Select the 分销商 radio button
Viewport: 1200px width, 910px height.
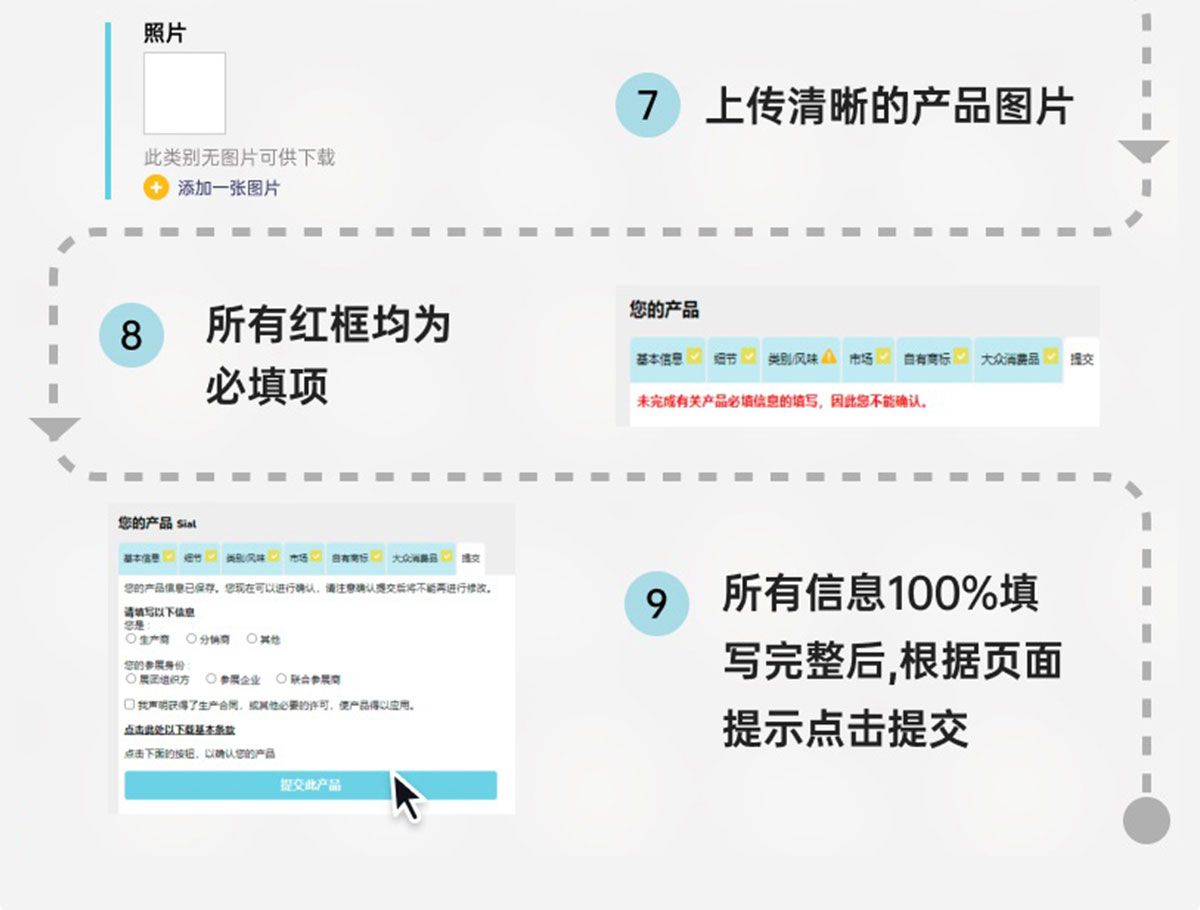tap(191, 639)
